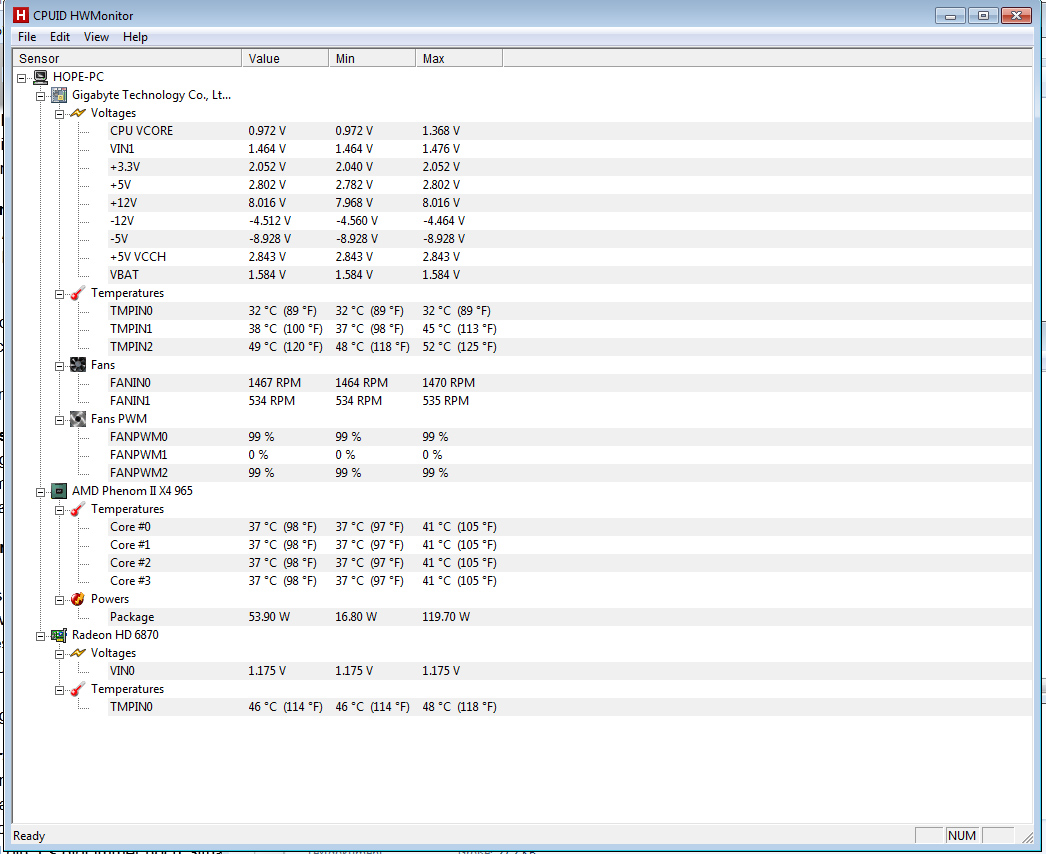
Task: Collapse the motherboard Voltages group
Action: (59, 114)
